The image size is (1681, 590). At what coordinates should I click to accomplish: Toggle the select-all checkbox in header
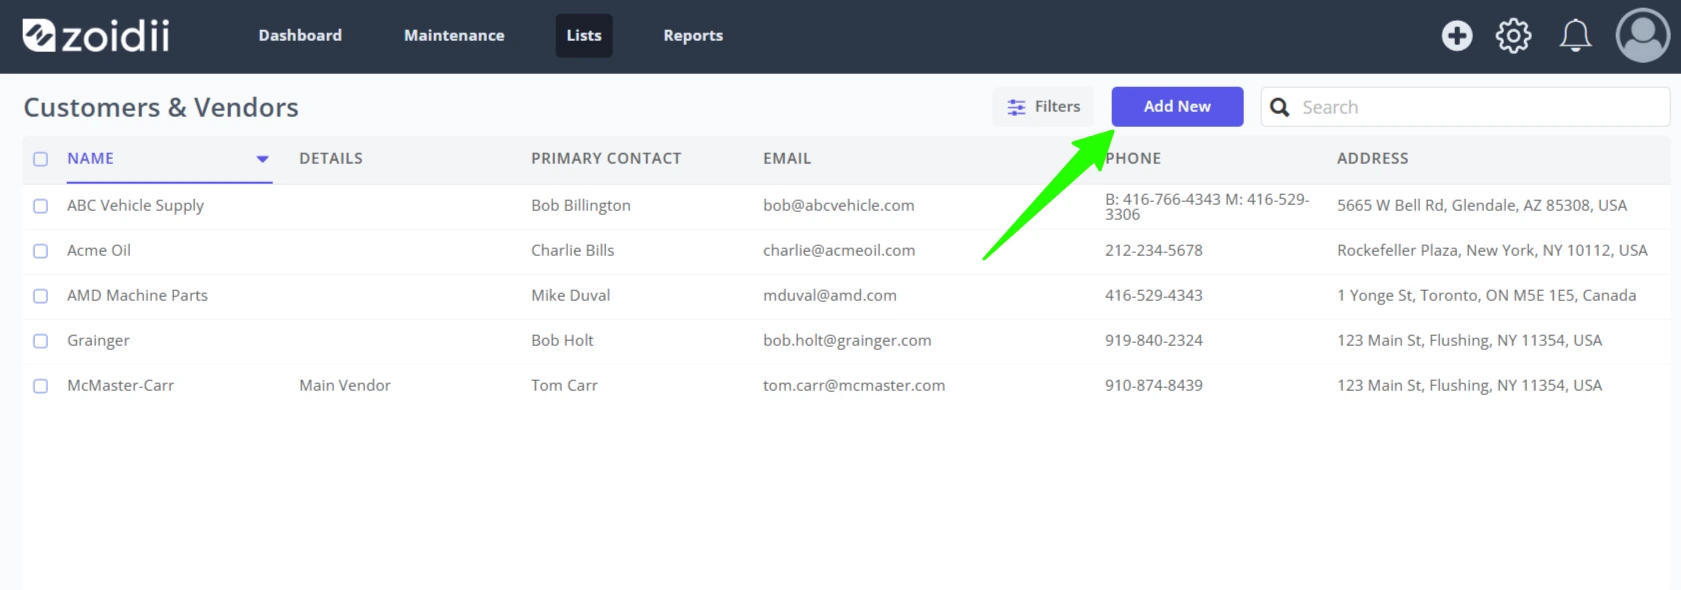[40, 159]
